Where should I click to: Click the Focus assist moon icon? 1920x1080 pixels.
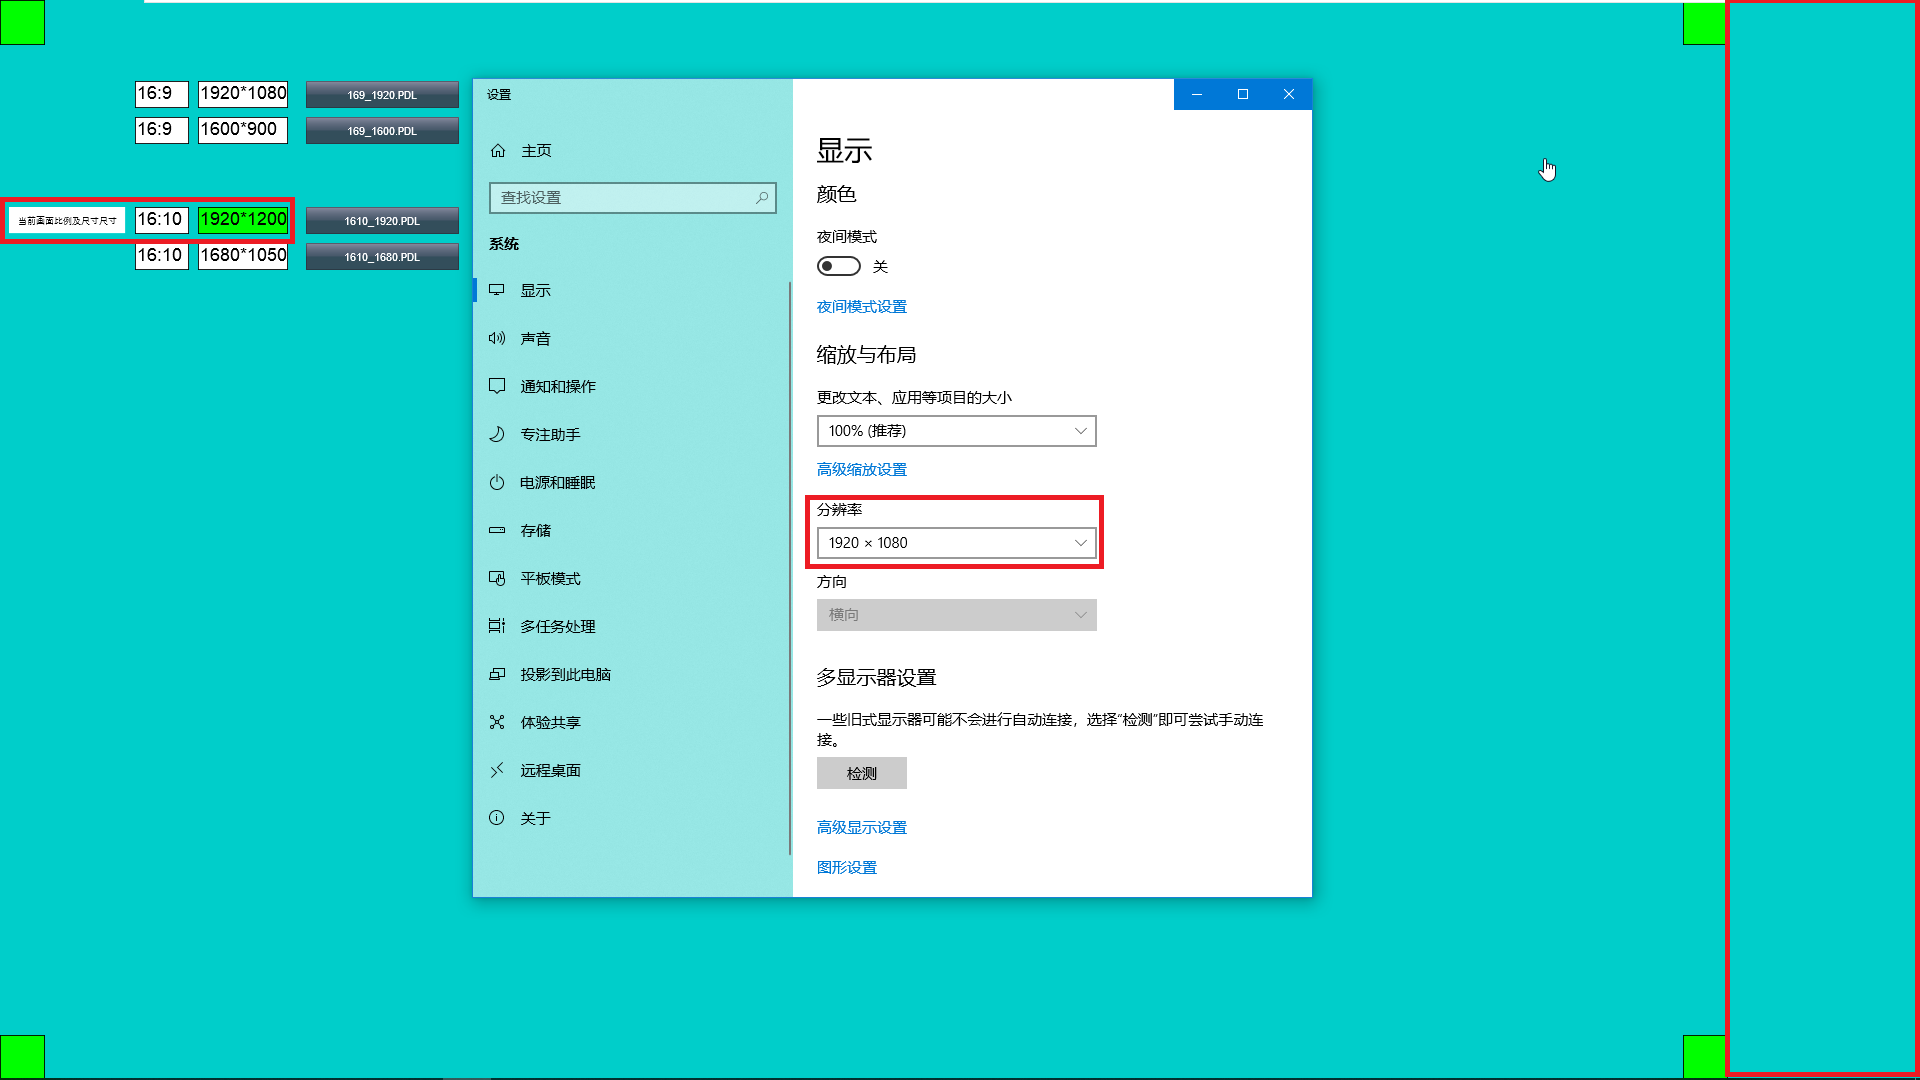tap(497, 434)
